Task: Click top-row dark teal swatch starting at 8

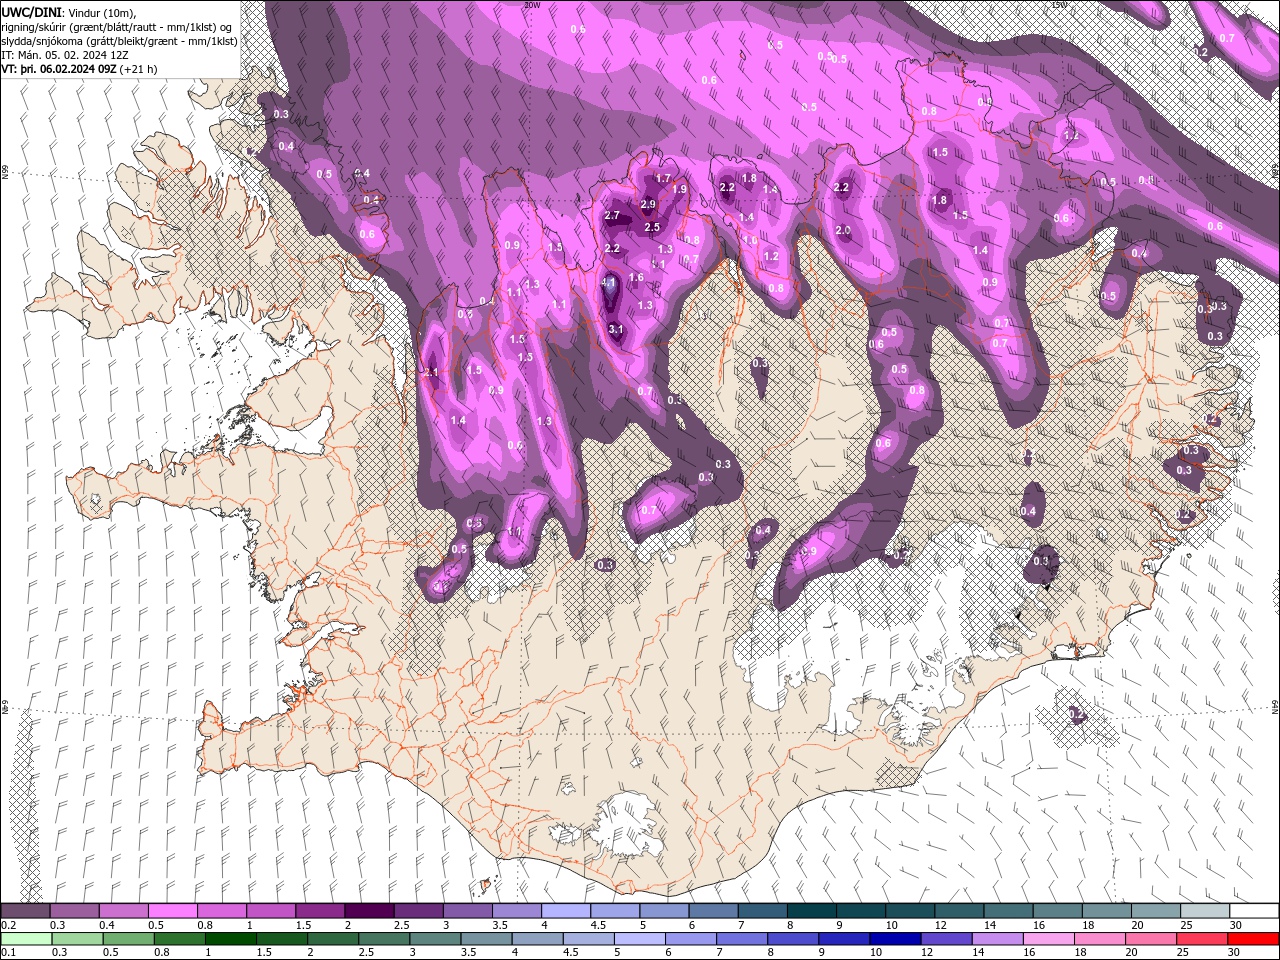Action: click(812, 911)
